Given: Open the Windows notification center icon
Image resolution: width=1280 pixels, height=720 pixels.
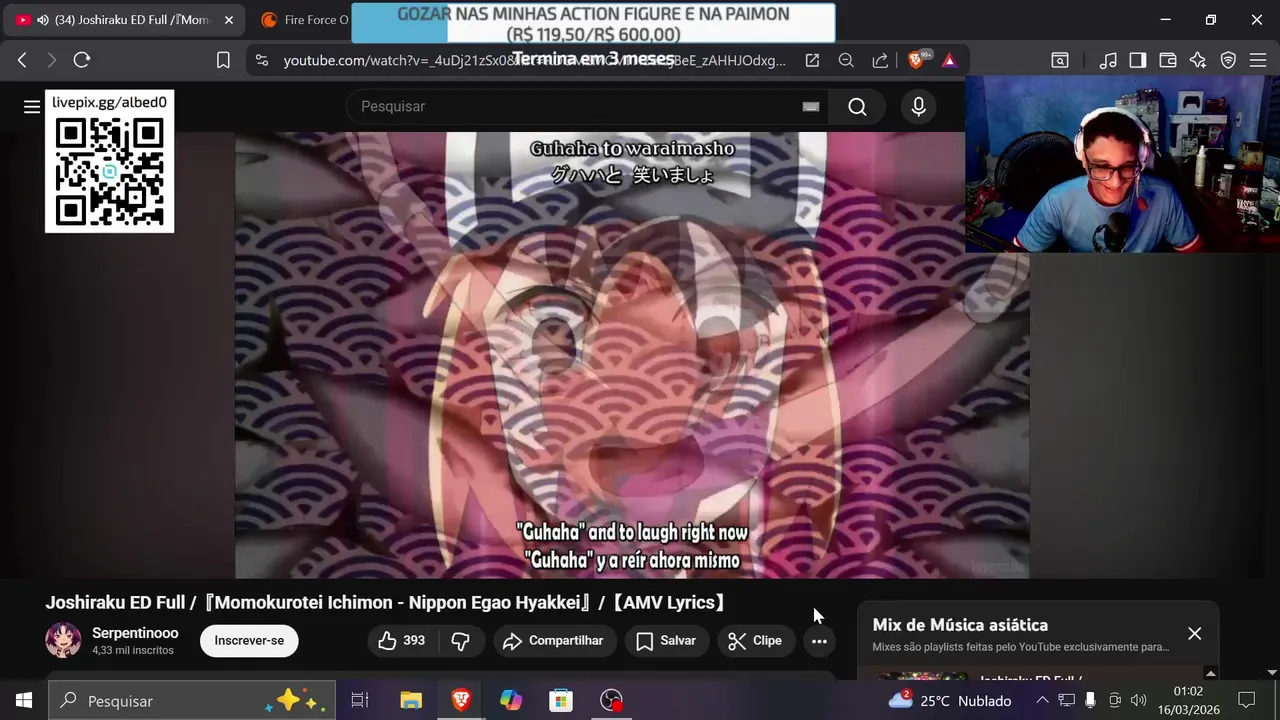Looking at the screenshot, I should pos(1246,700).
